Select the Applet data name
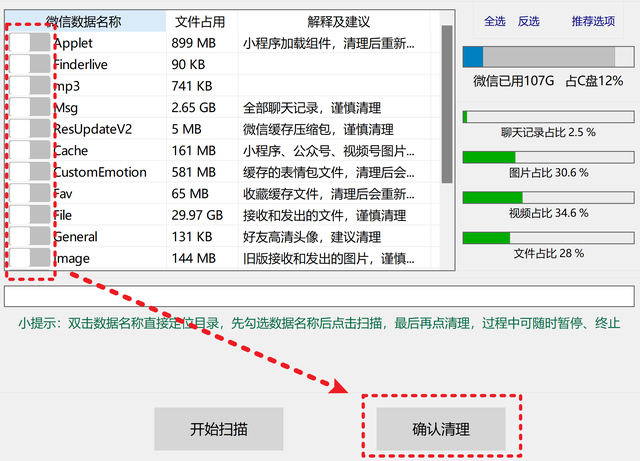This screenshot has width=640, height=461. 73,43
